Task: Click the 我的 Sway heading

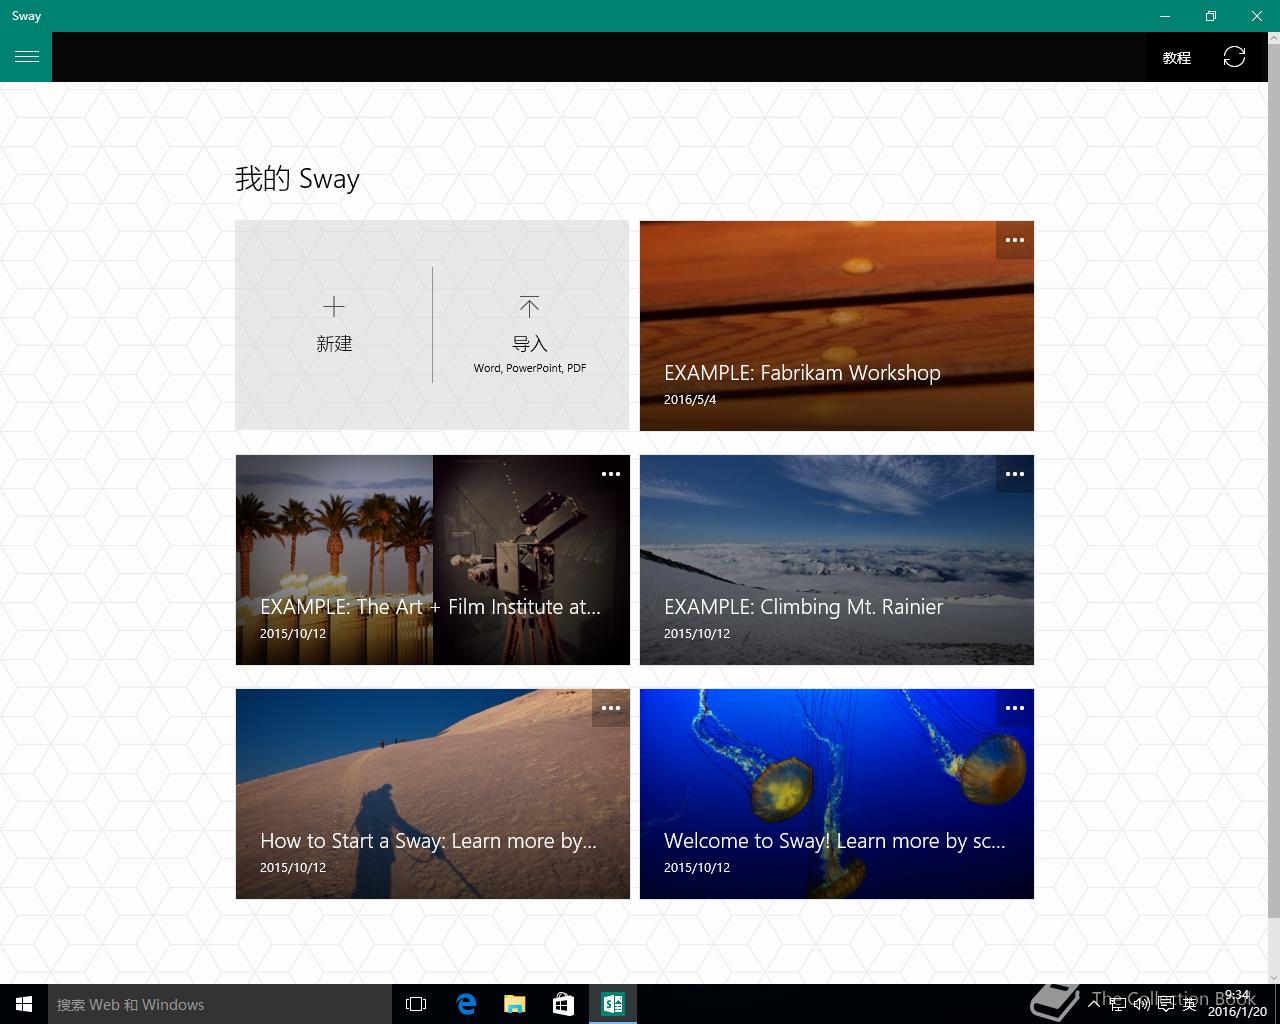Action: pyautogui.click(x=297, y=179)
